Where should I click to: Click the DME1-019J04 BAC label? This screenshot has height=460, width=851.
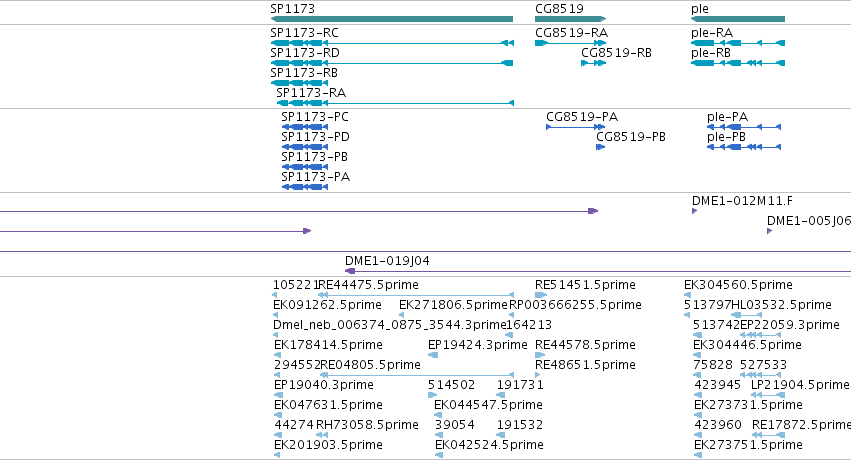[387, 261]
